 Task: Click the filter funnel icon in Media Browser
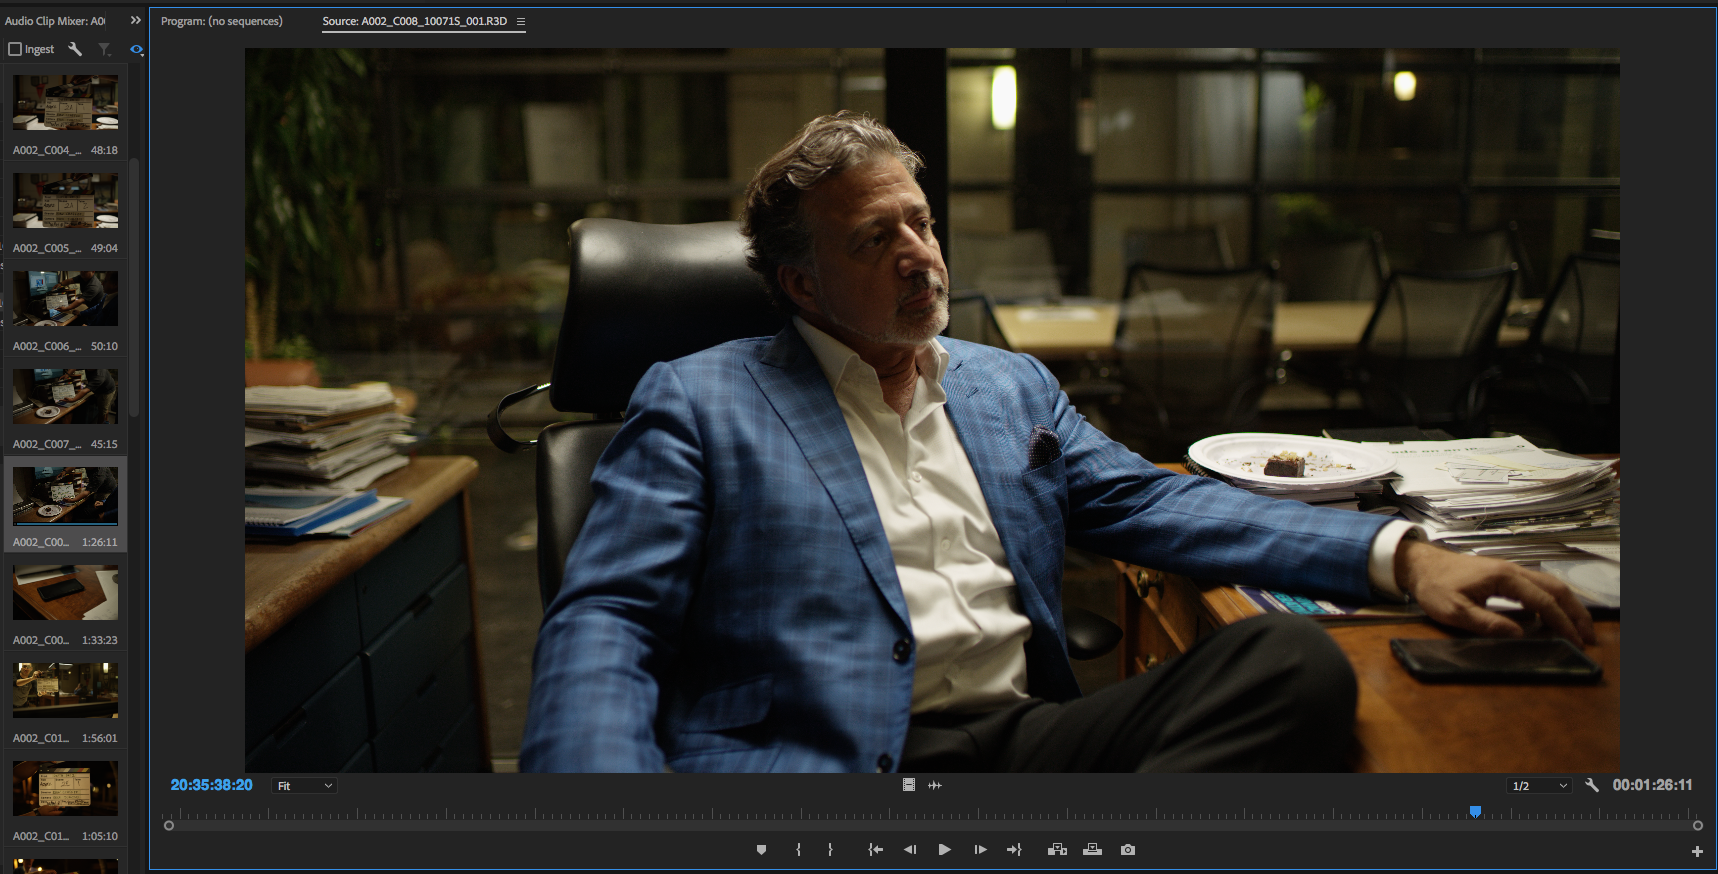(104, 49)
